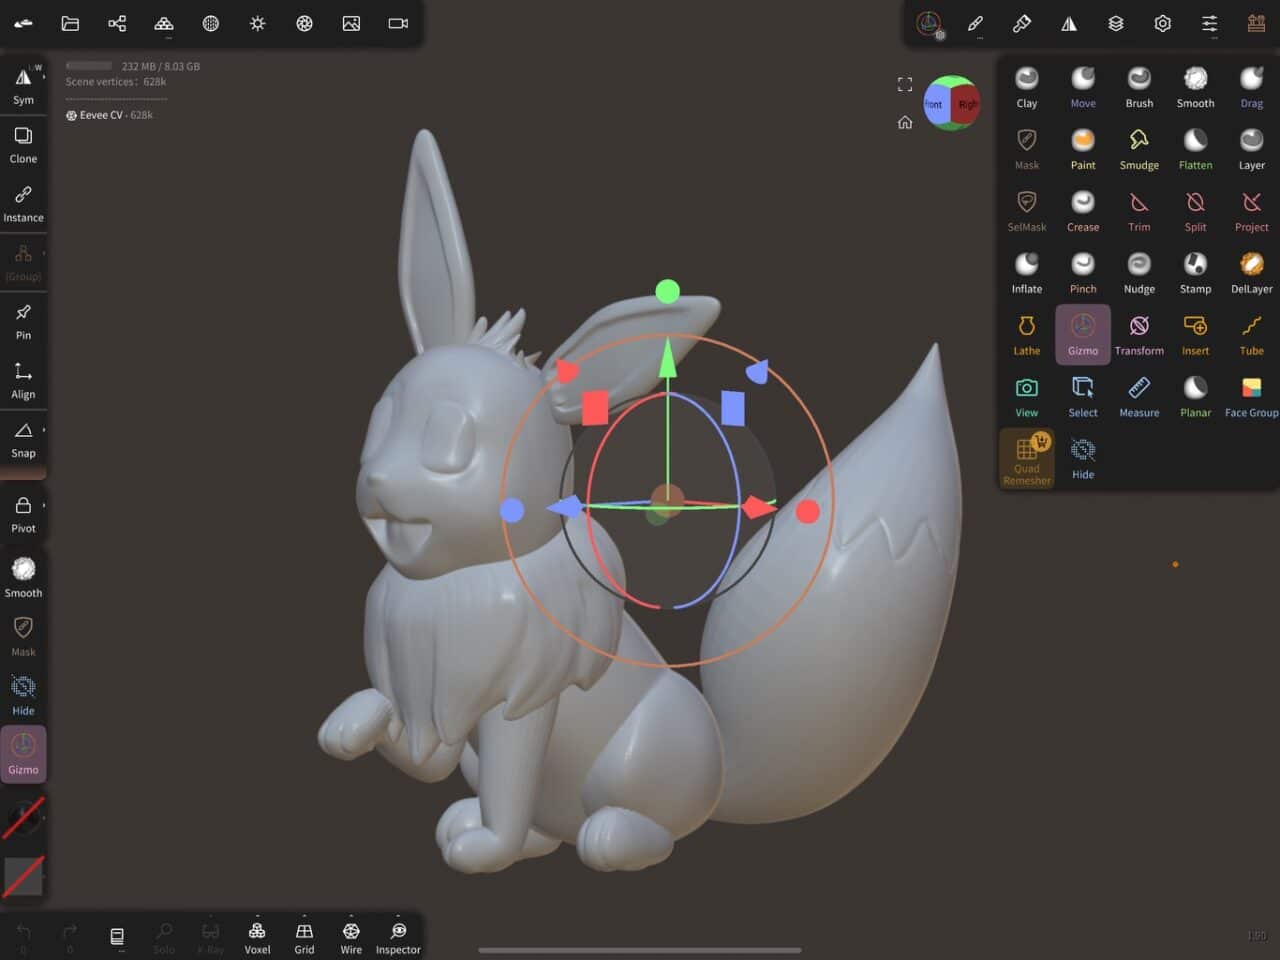The width and height of the screenshot is (1280, 960).
Task: Toggle the Smooth shortcut in left sidebar
Action: [x=23, y=577]
